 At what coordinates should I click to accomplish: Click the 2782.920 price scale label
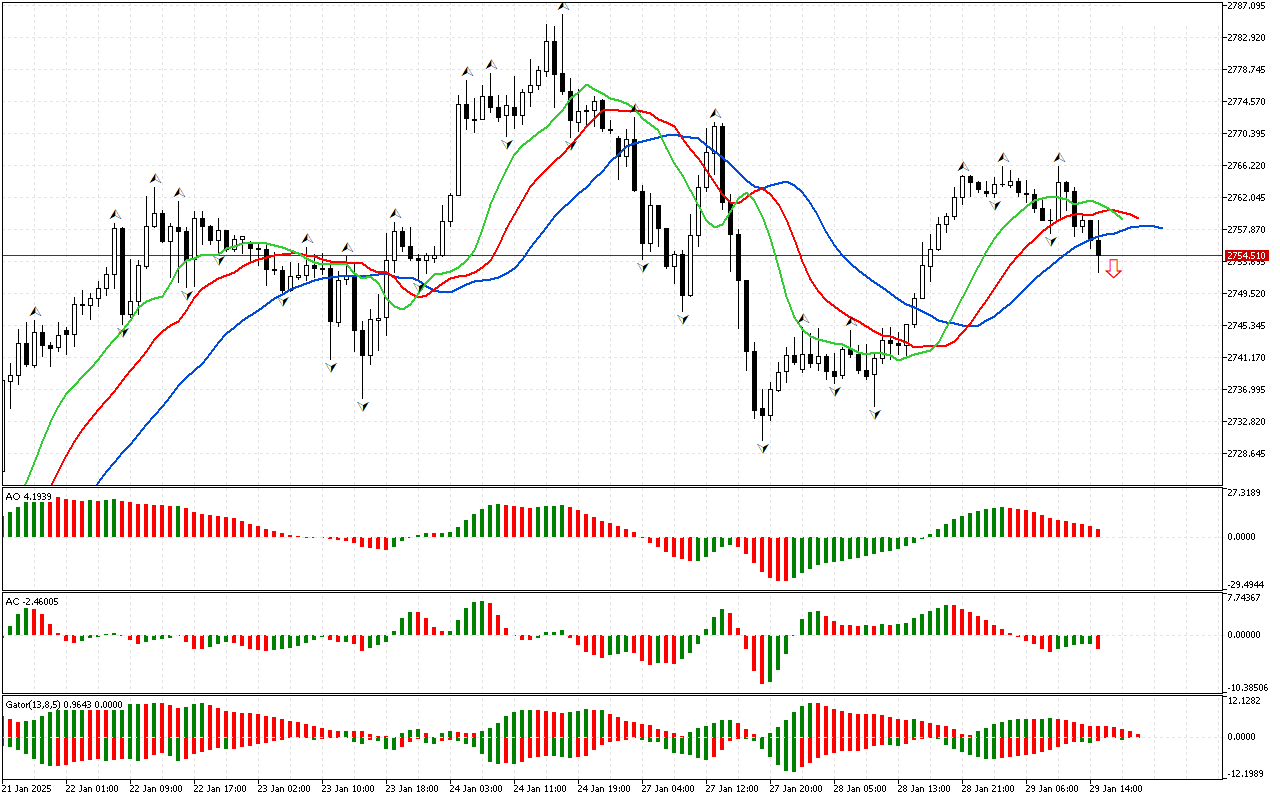click(1246, 37)
